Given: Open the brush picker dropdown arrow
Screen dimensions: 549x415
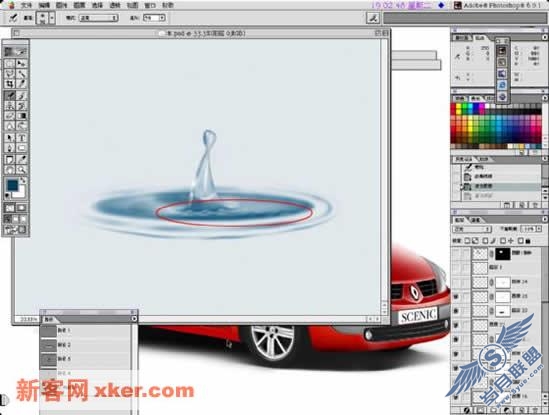Looking at the screenshot, I should (x=52, y=18).
